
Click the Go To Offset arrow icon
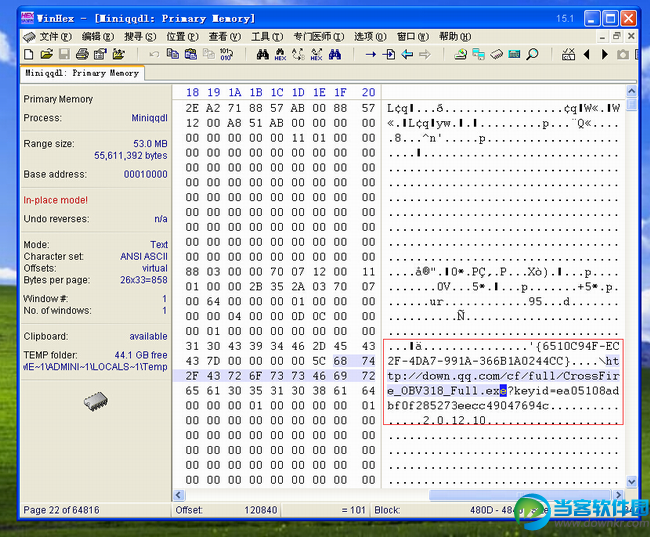[371, 54]
